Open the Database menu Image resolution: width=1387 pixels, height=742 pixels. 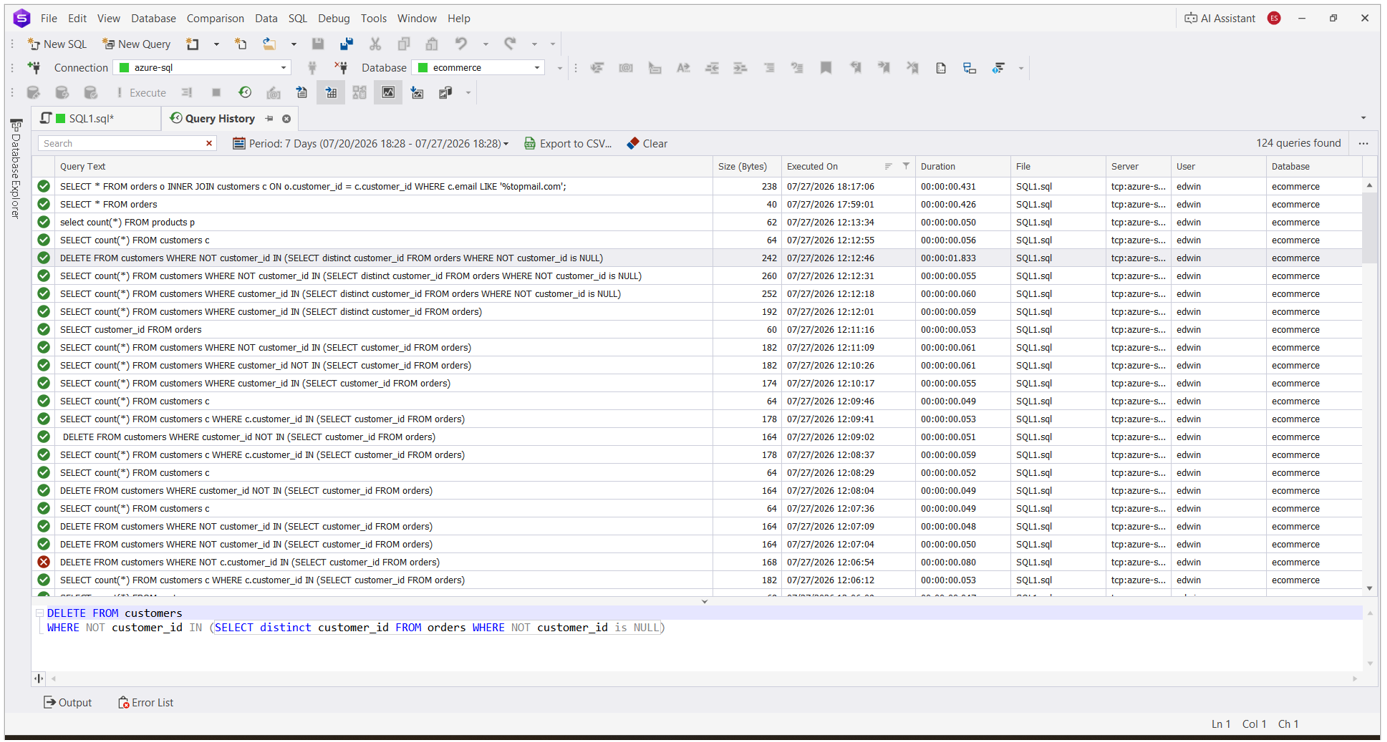click(153, 18)
